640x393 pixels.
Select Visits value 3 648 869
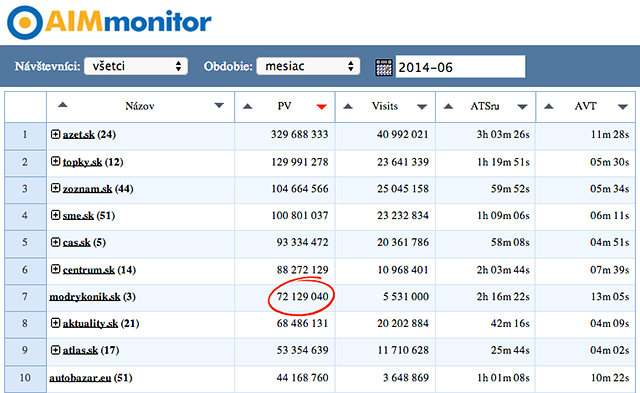click(406, 378)
